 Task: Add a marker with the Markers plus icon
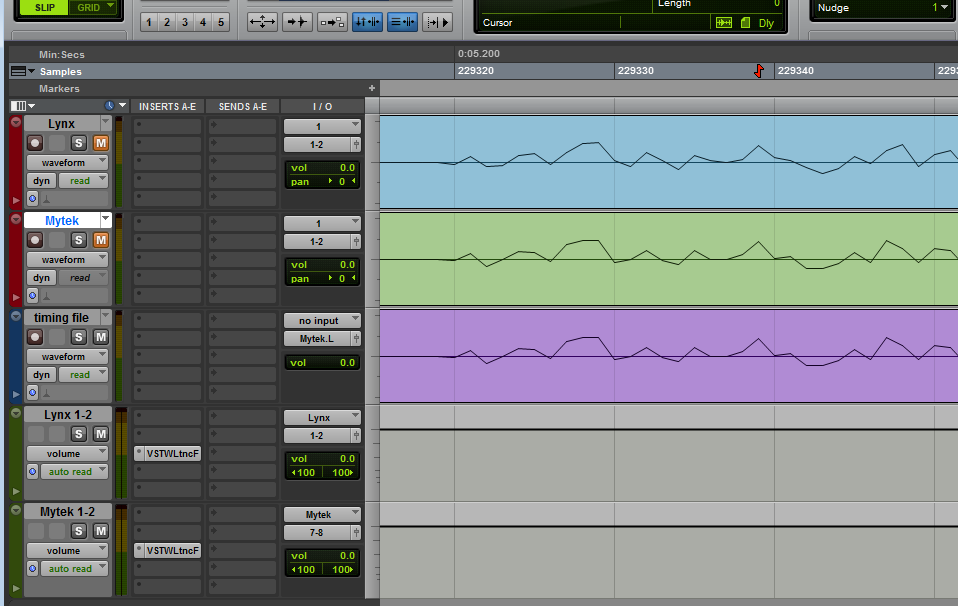tap(371, 89)
